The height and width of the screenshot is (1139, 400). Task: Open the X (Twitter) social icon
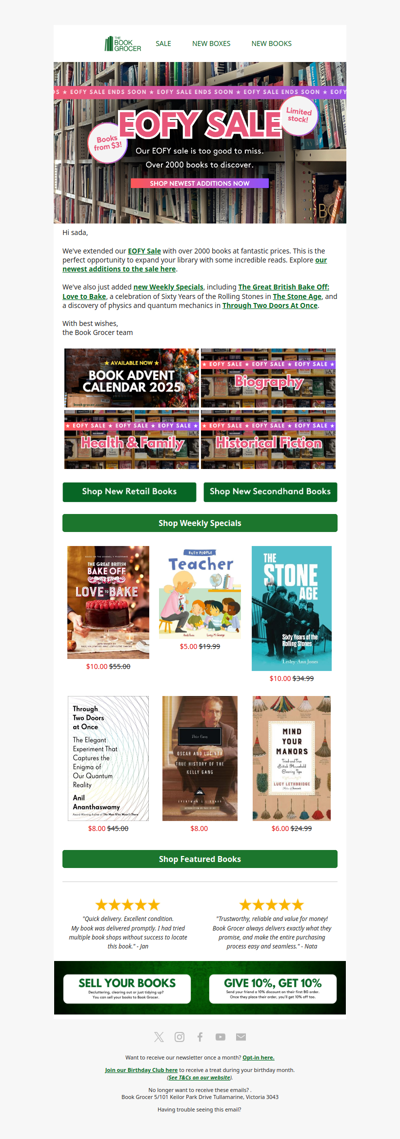click(159, 1037)
